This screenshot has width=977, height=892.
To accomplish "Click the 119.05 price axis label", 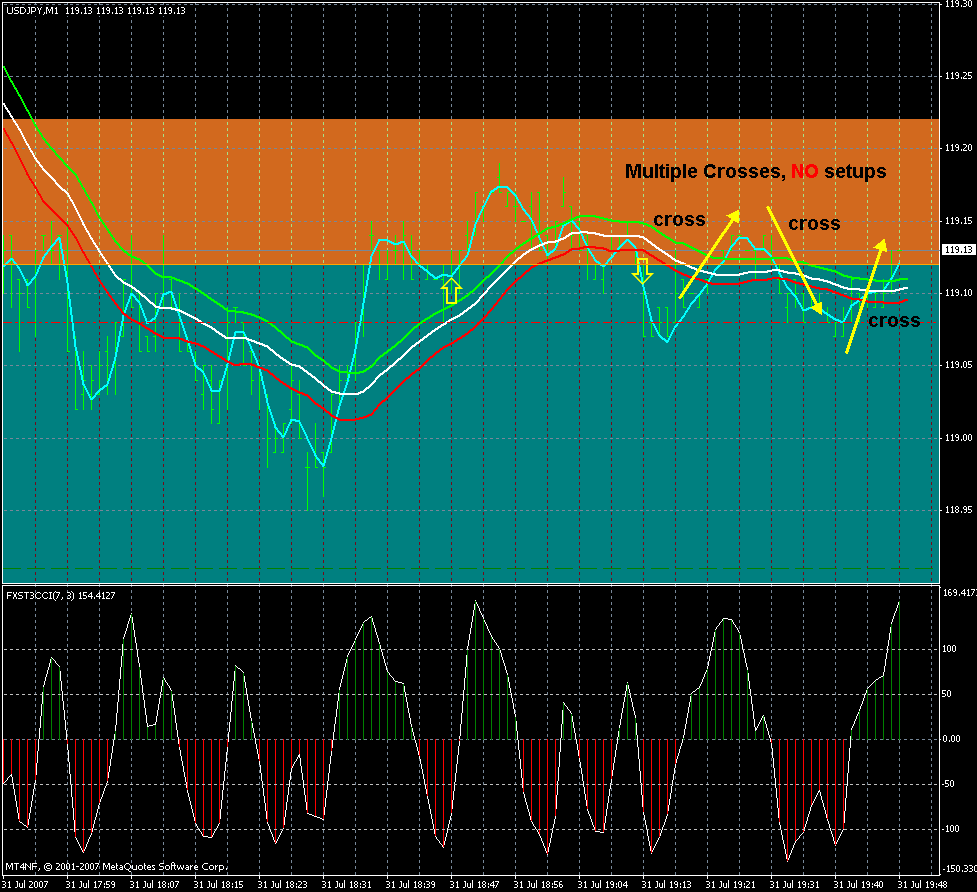I will (x=958, y=365).
